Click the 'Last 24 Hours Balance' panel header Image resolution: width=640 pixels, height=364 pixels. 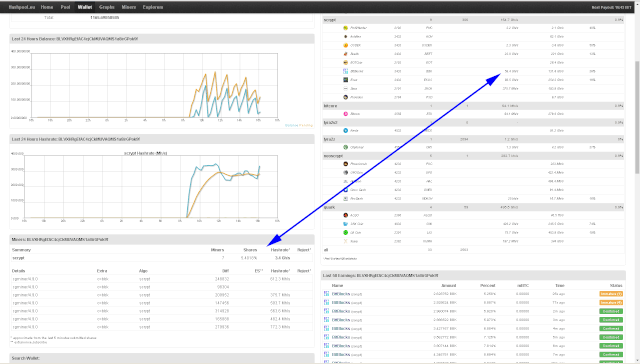pyautogui.click(x=162, y=39)
